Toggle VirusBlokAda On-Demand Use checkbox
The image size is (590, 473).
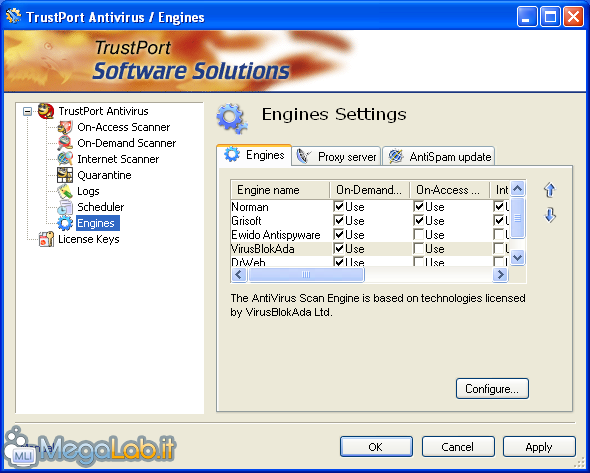click(339, 248)
